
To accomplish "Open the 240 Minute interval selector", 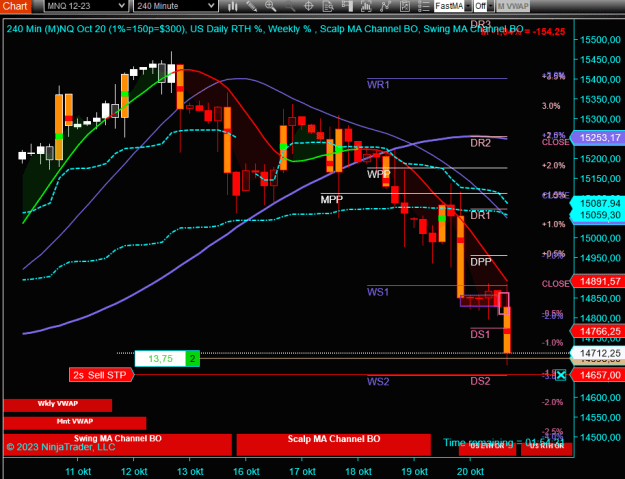I will (175, 6).
